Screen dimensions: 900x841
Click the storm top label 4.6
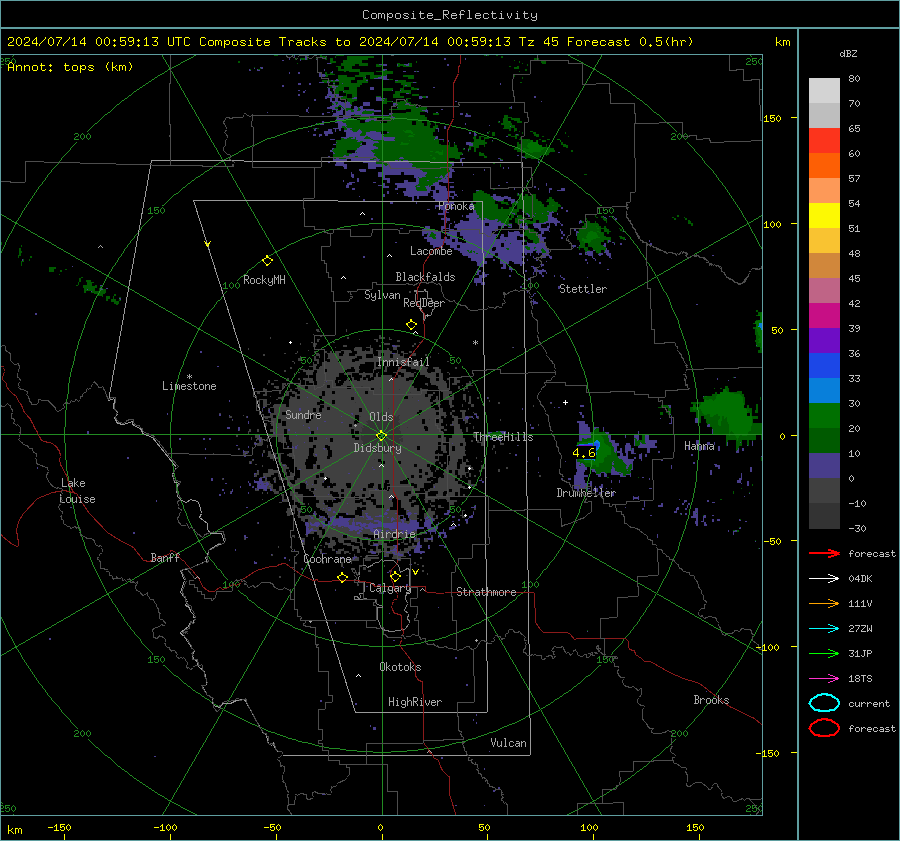tap(584, 453)
